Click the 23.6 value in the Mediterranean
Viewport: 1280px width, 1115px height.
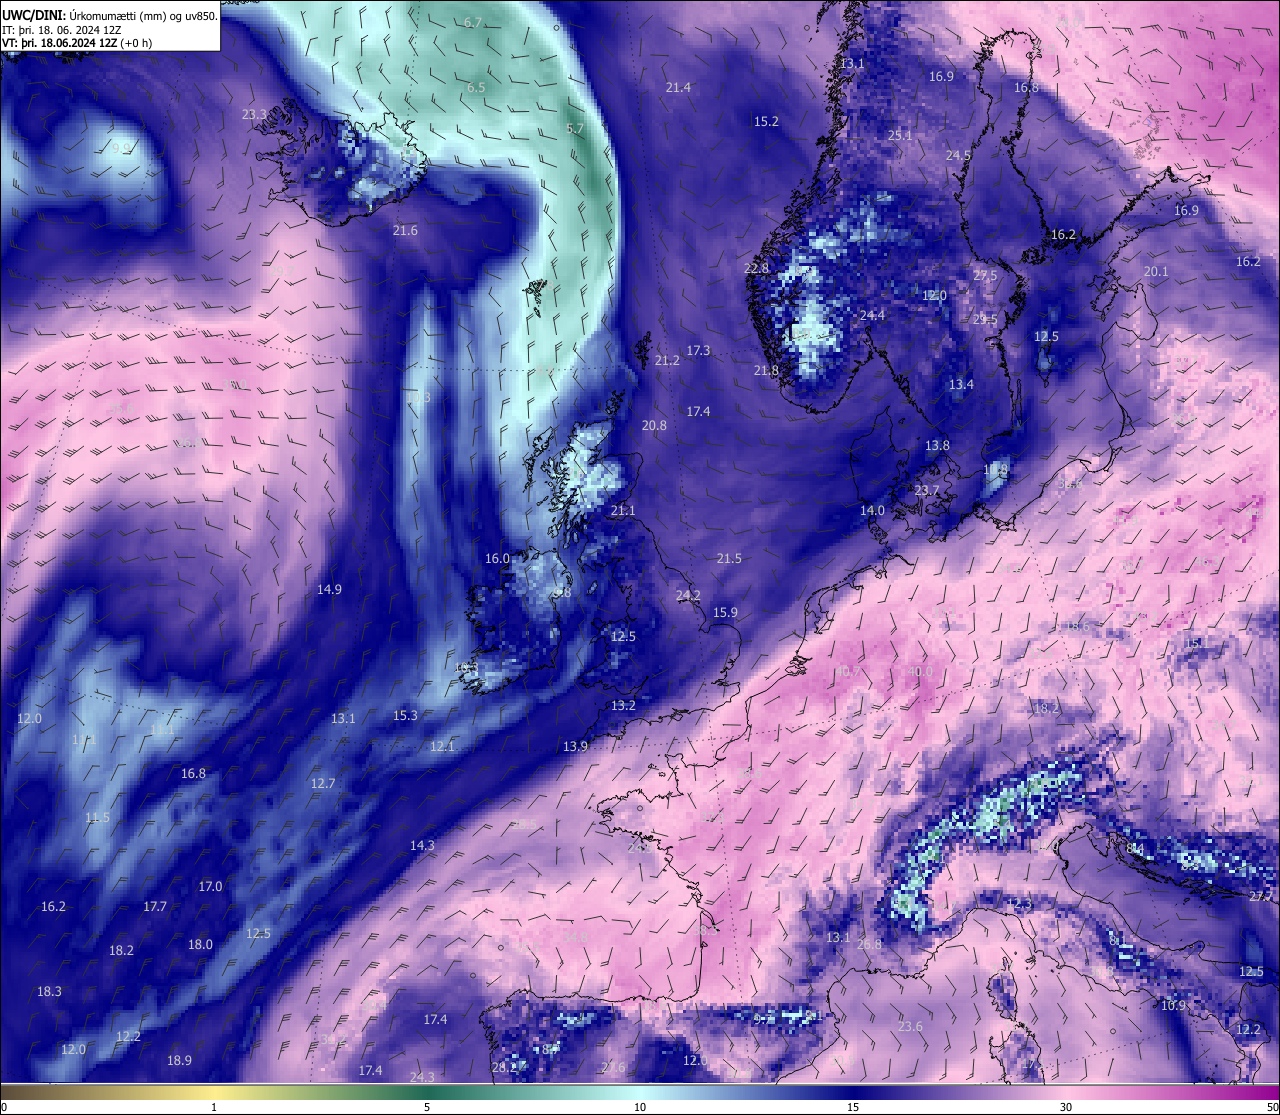coord(910,1027)
